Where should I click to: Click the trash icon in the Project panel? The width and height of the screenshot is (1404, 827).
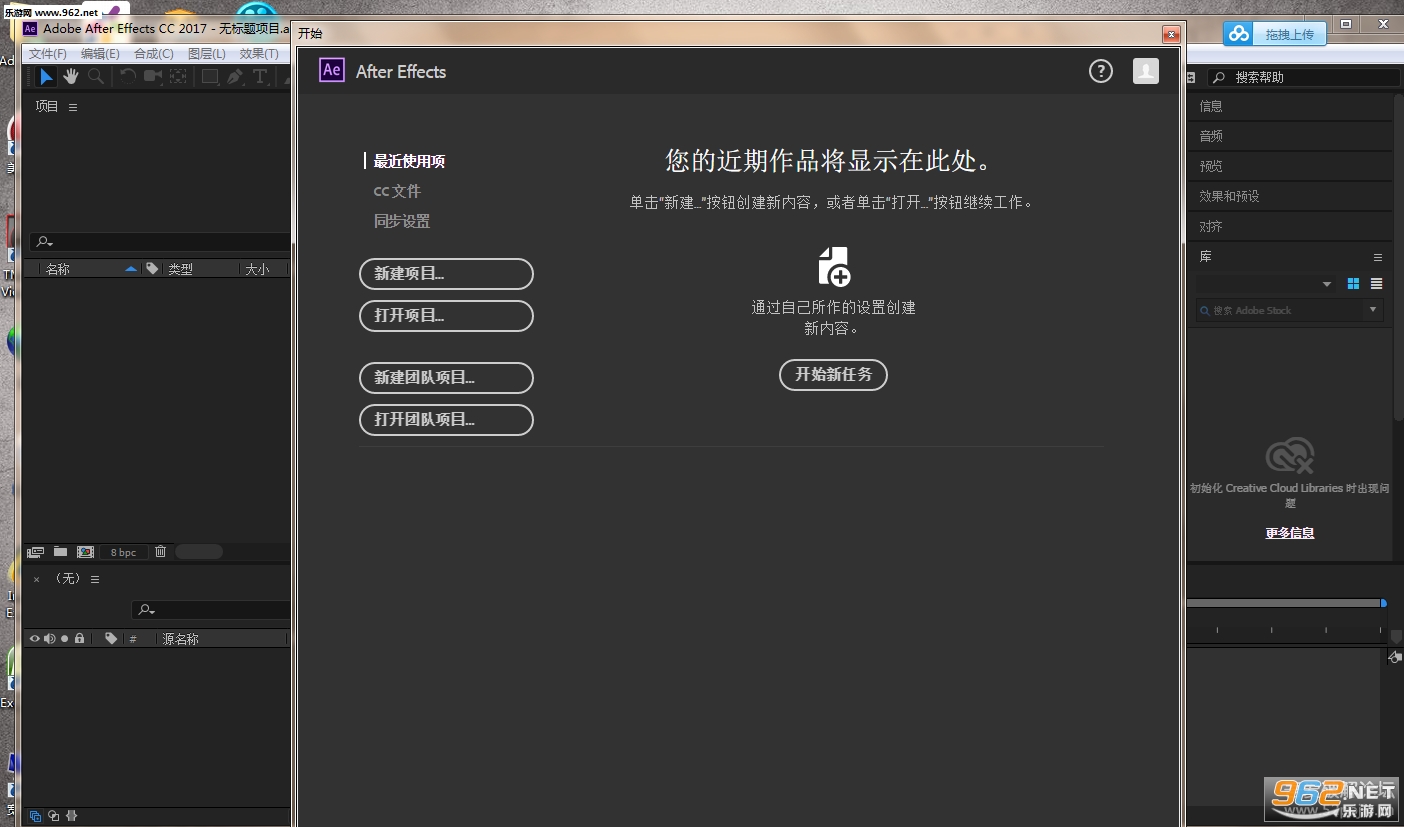160,551
